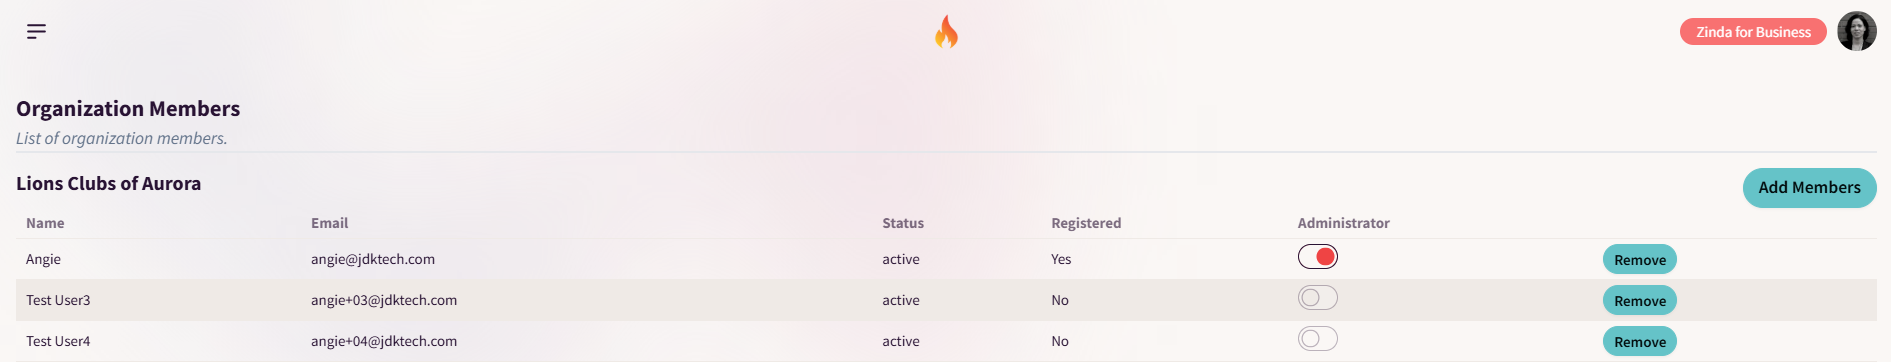The image size is (1891, 362).
Task: Click the Name column header
Action: 45,223
